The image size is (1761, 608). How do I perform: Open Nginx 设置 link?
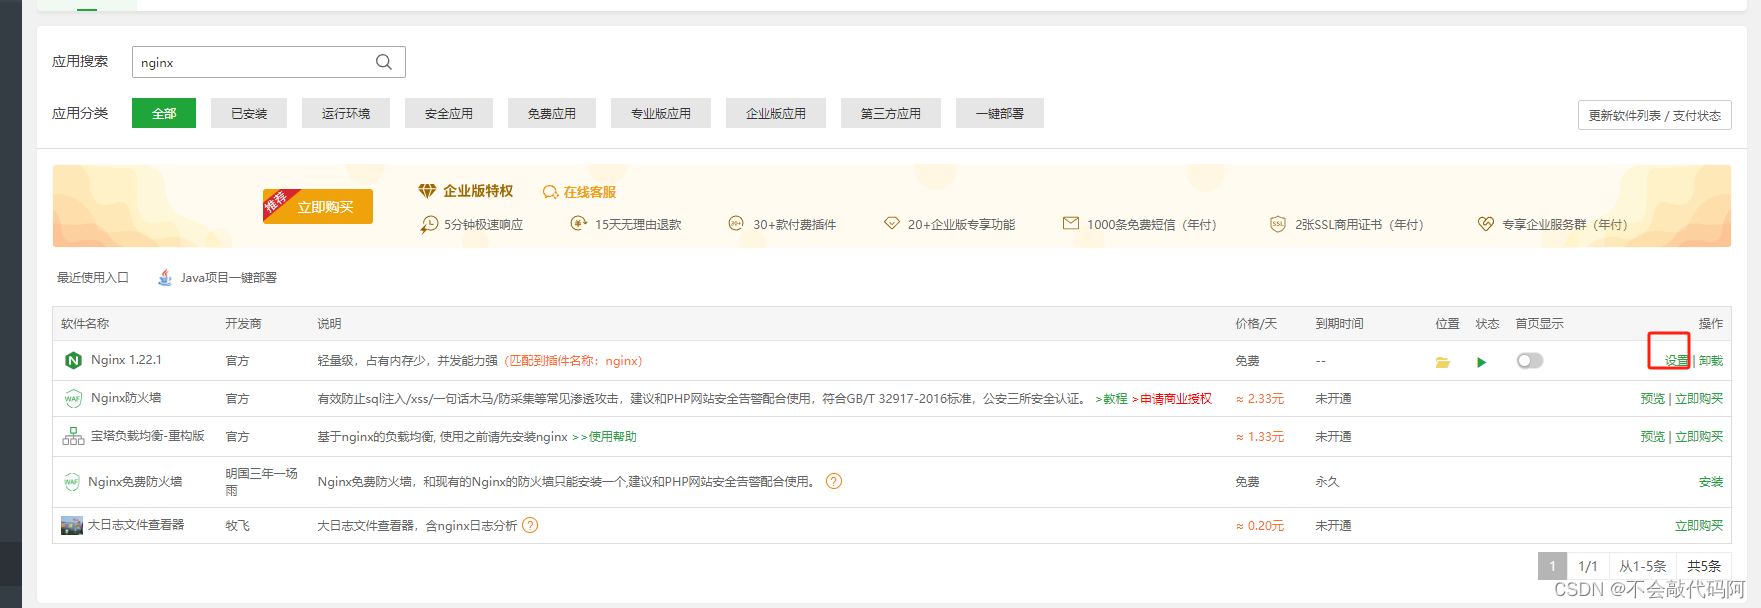coord(1677,361)
